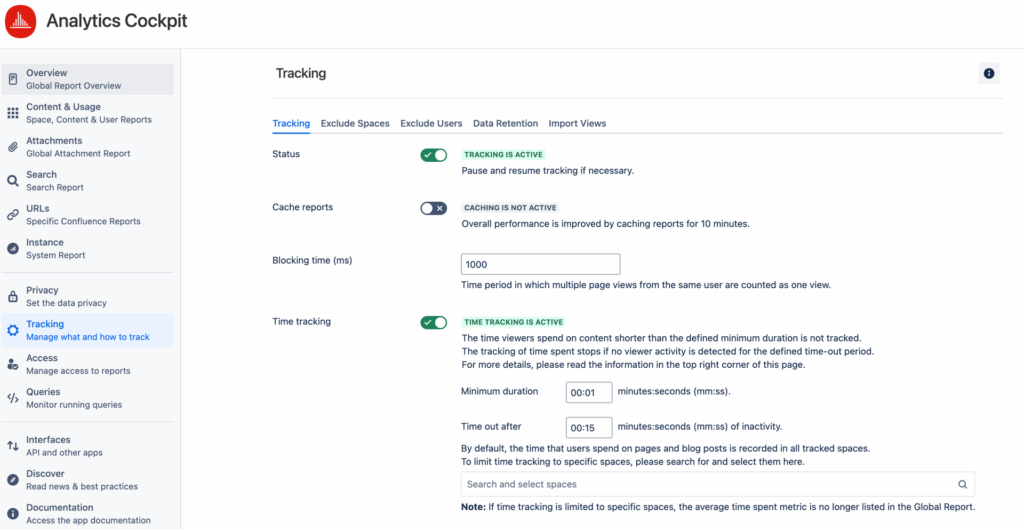Toggle the tracking Status switch off
Viewport: 1024px width, 529px height.
pyautogui.click(x=434, y=155)
